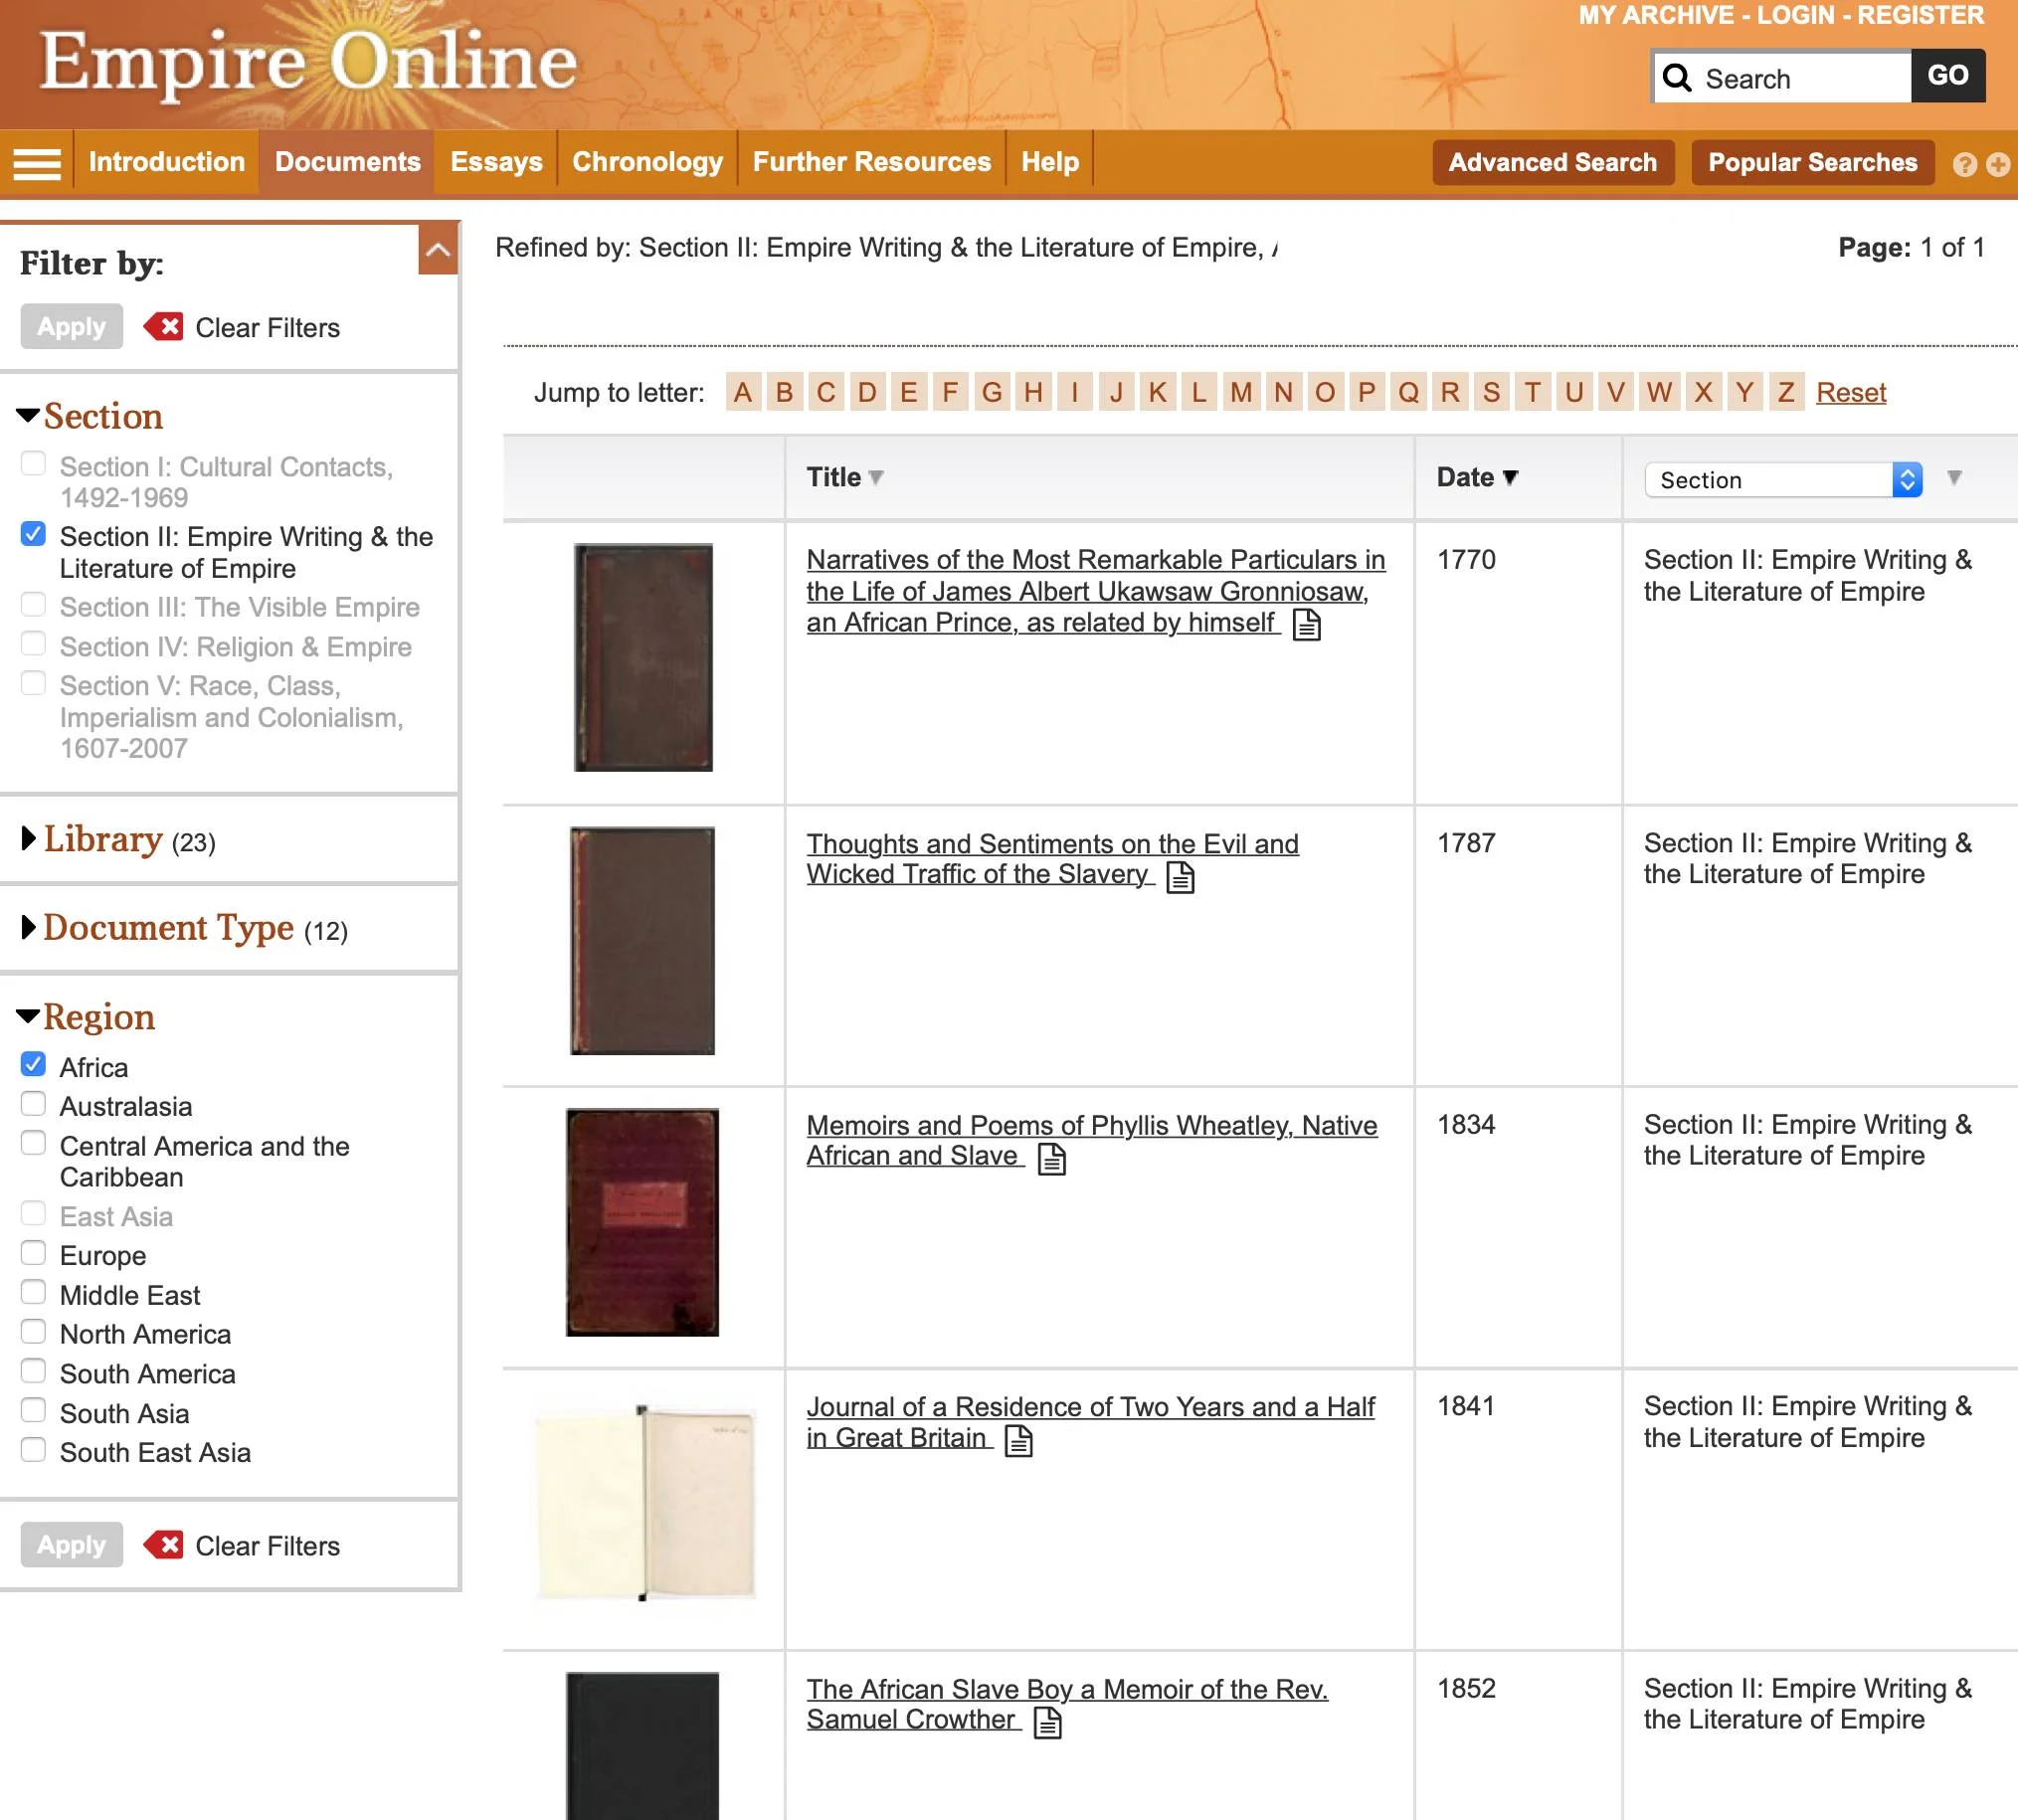2018x1820 pixels.
Task: Check the North America region checkbox
Action: (x=34, y=1332)
